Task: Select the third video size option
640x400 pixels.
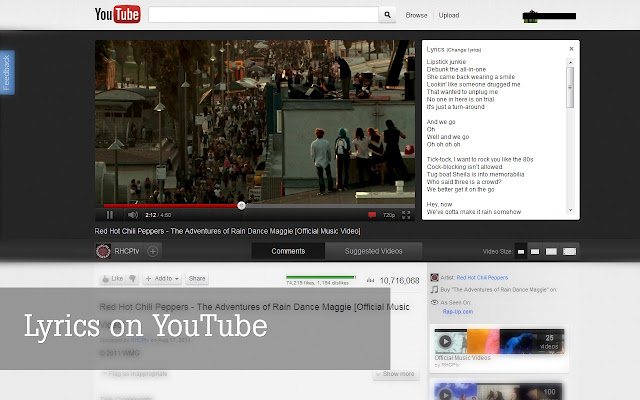Action: [x=551, y=251]
